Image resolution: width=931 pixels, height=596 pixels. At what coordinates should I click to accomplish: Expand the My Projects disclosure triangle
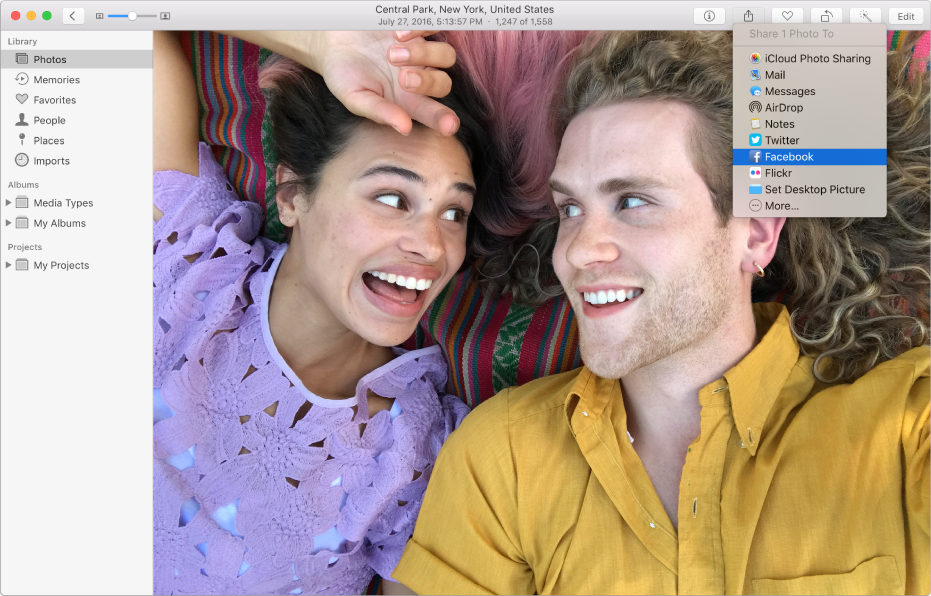(x=8, y=265)
